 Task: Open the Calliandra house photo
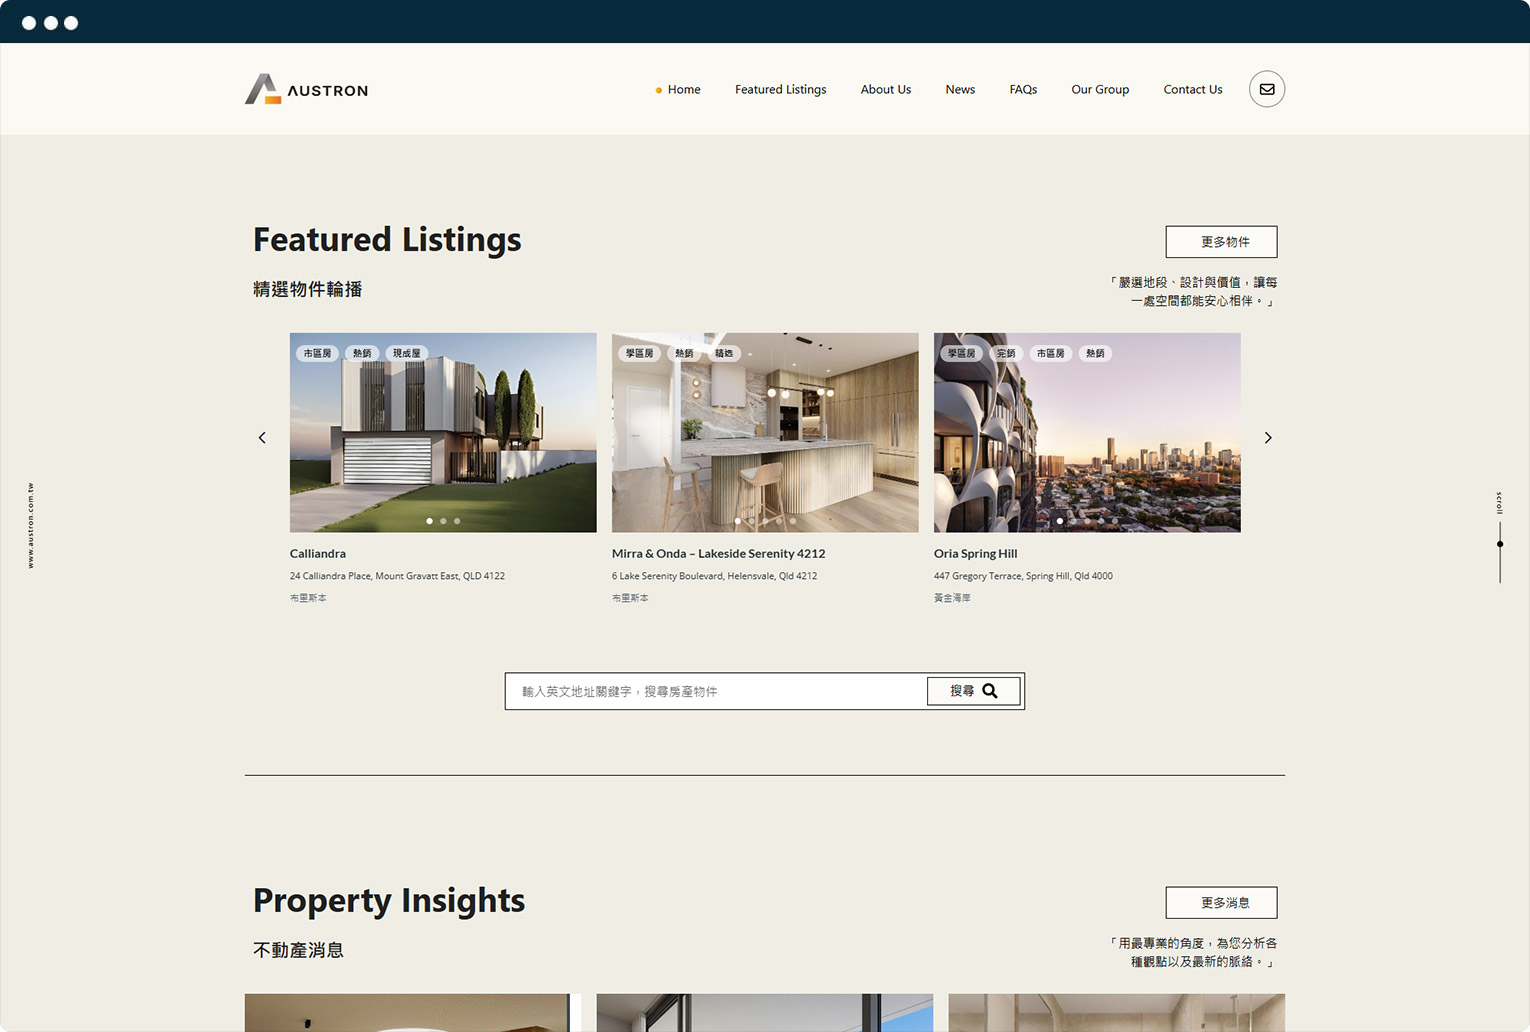(x=443, y=440)
